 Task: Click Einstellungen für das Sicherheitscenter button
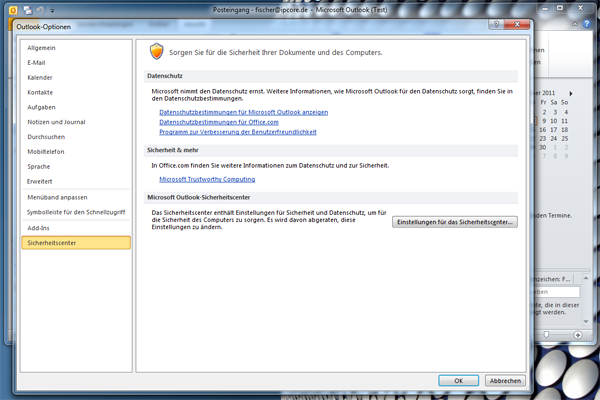[x=455, y=222]
